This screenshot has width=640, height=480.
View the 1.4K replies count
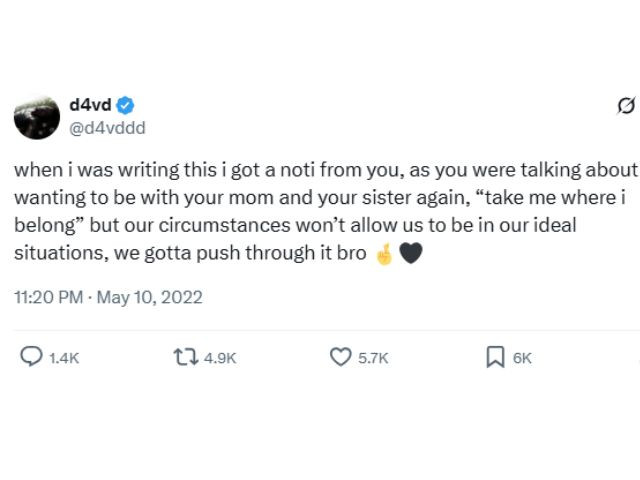click(x=64, y=358)
